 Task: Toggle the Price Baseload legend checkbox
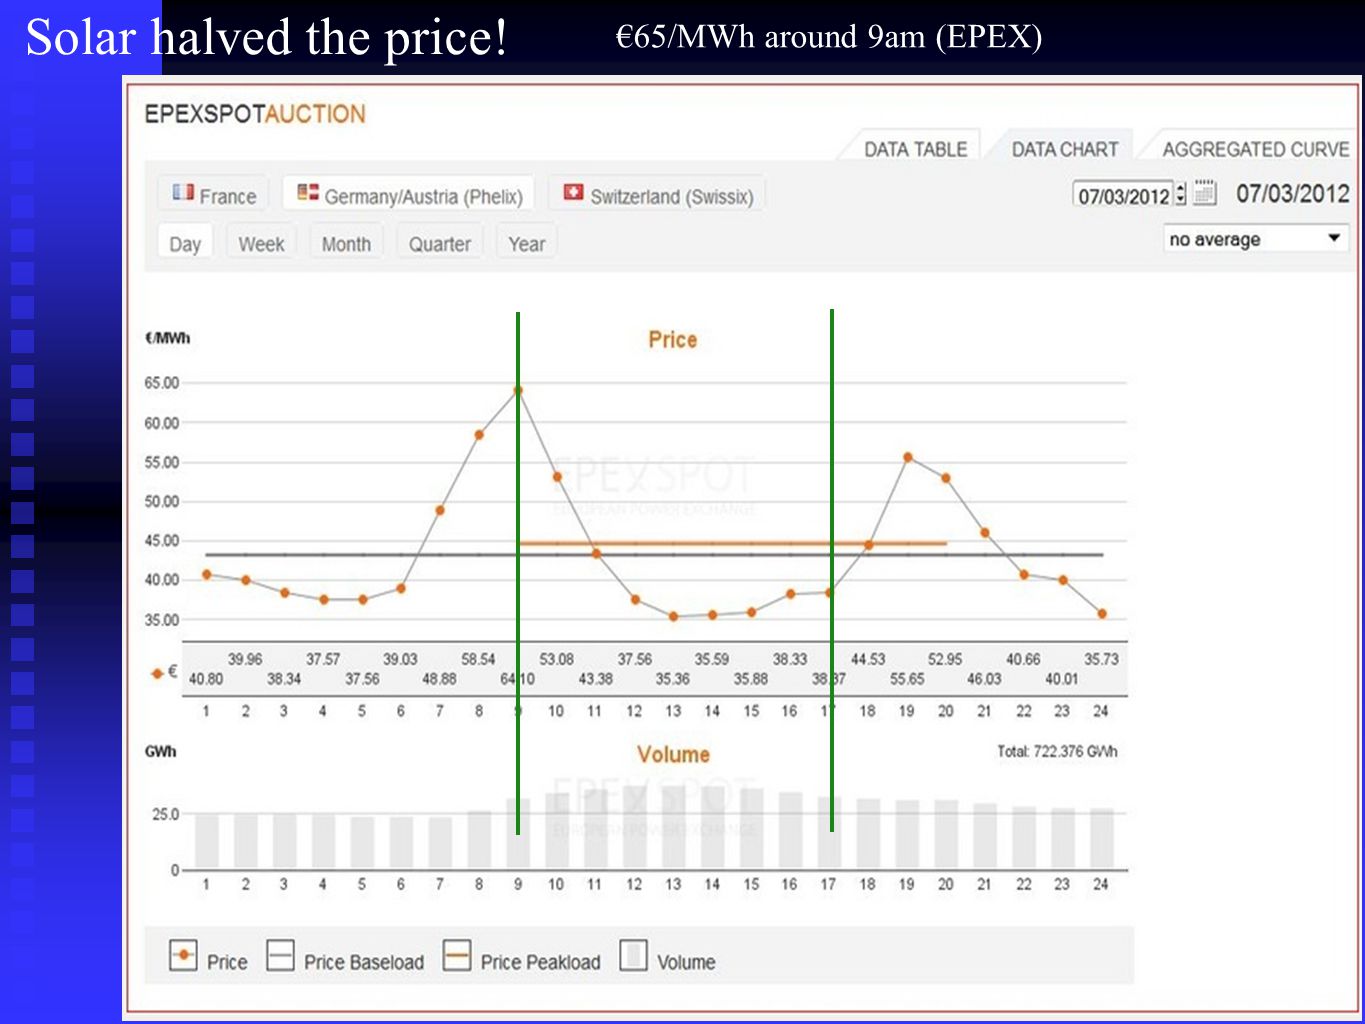coord(281,955)
